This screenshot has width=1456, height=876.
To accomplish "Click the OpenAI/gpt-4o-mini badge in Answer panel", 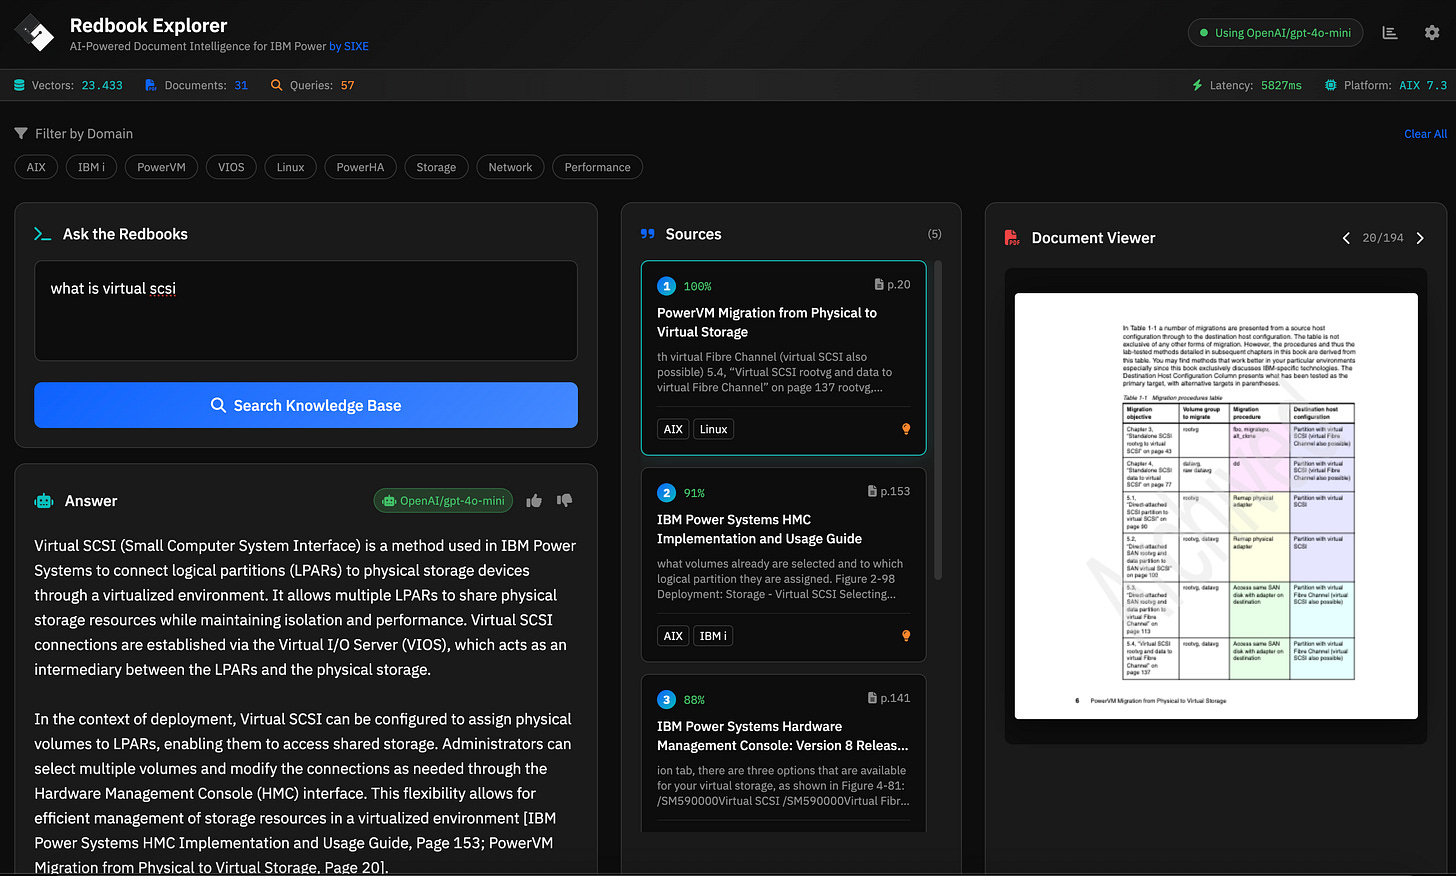I will [x=443, y=501].
